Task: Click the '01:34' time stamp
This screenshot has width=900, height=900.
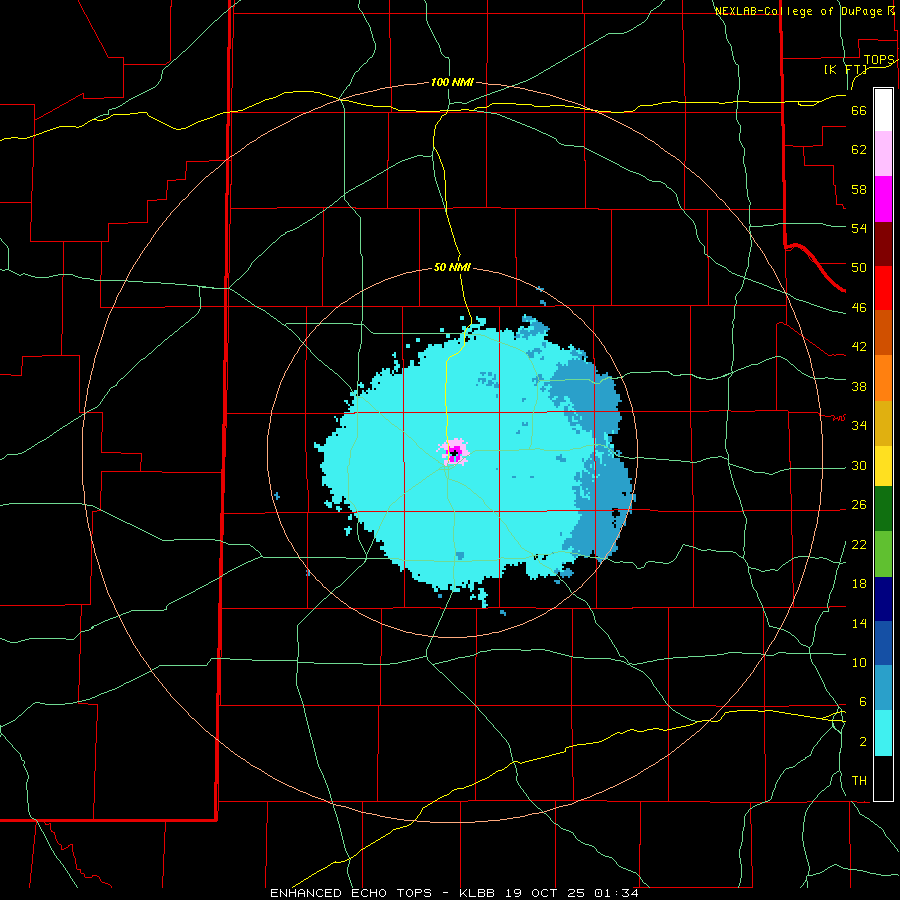Action: point(616,893)
